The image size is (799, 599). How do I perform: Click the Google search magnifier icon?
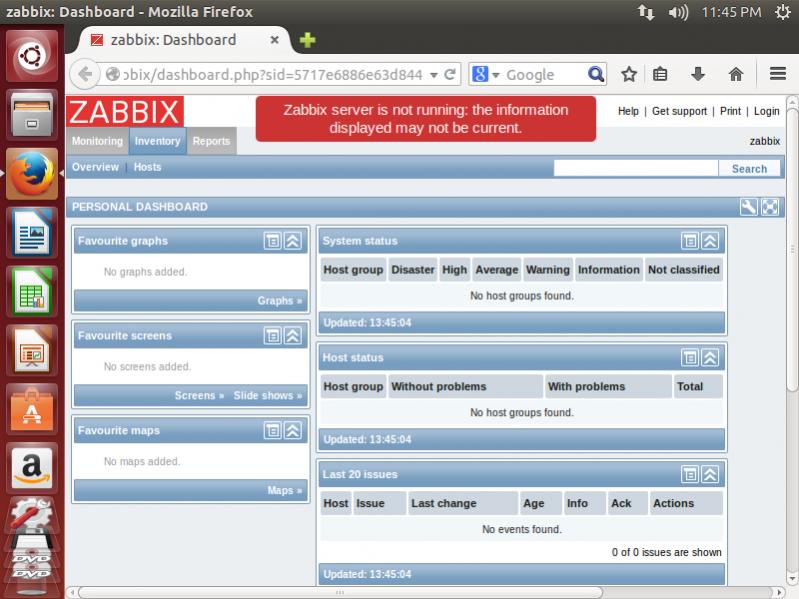[x=595, y=74]
